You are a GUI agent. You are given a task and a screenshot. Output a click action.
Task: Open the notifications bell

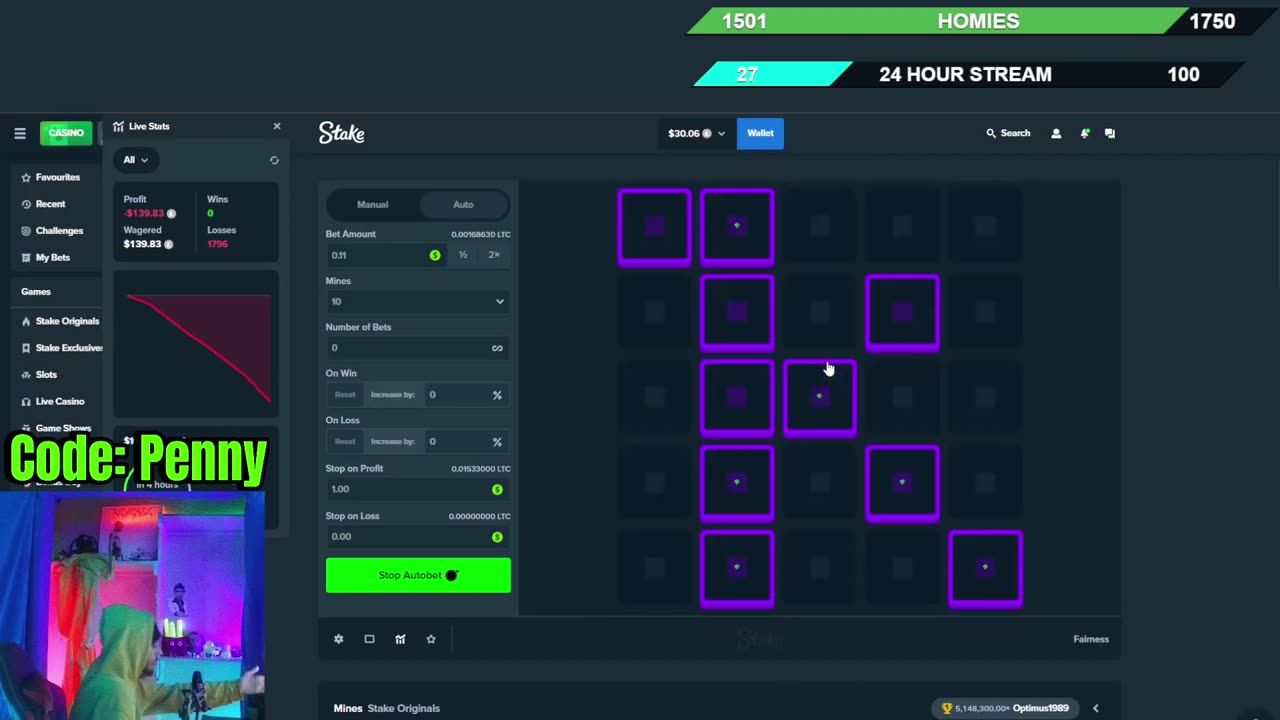[1084, 133]
